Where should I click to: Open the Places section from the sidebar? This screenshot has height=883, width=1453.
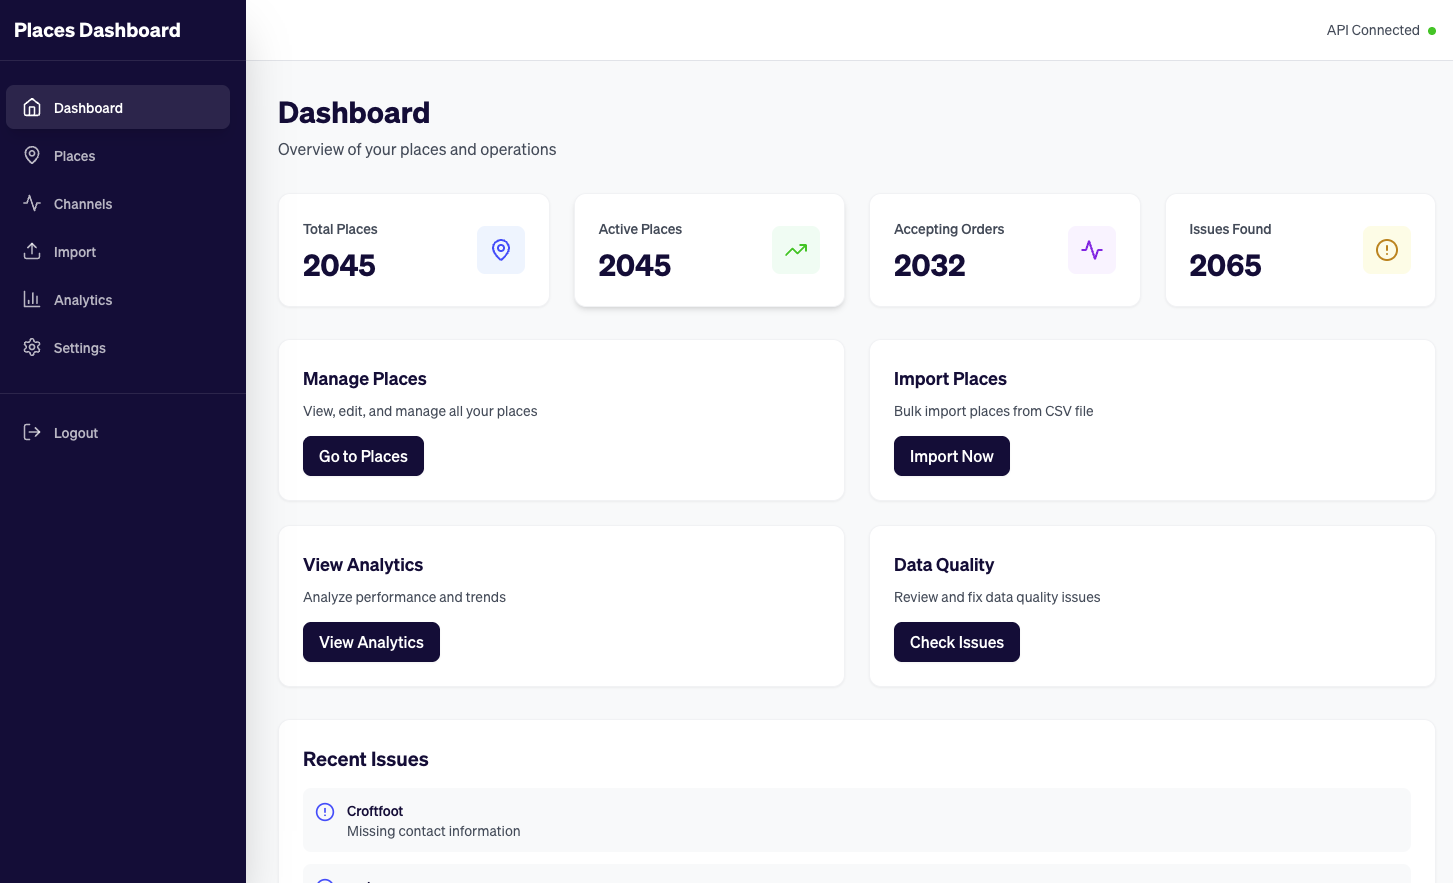click(x=74, y=156)
